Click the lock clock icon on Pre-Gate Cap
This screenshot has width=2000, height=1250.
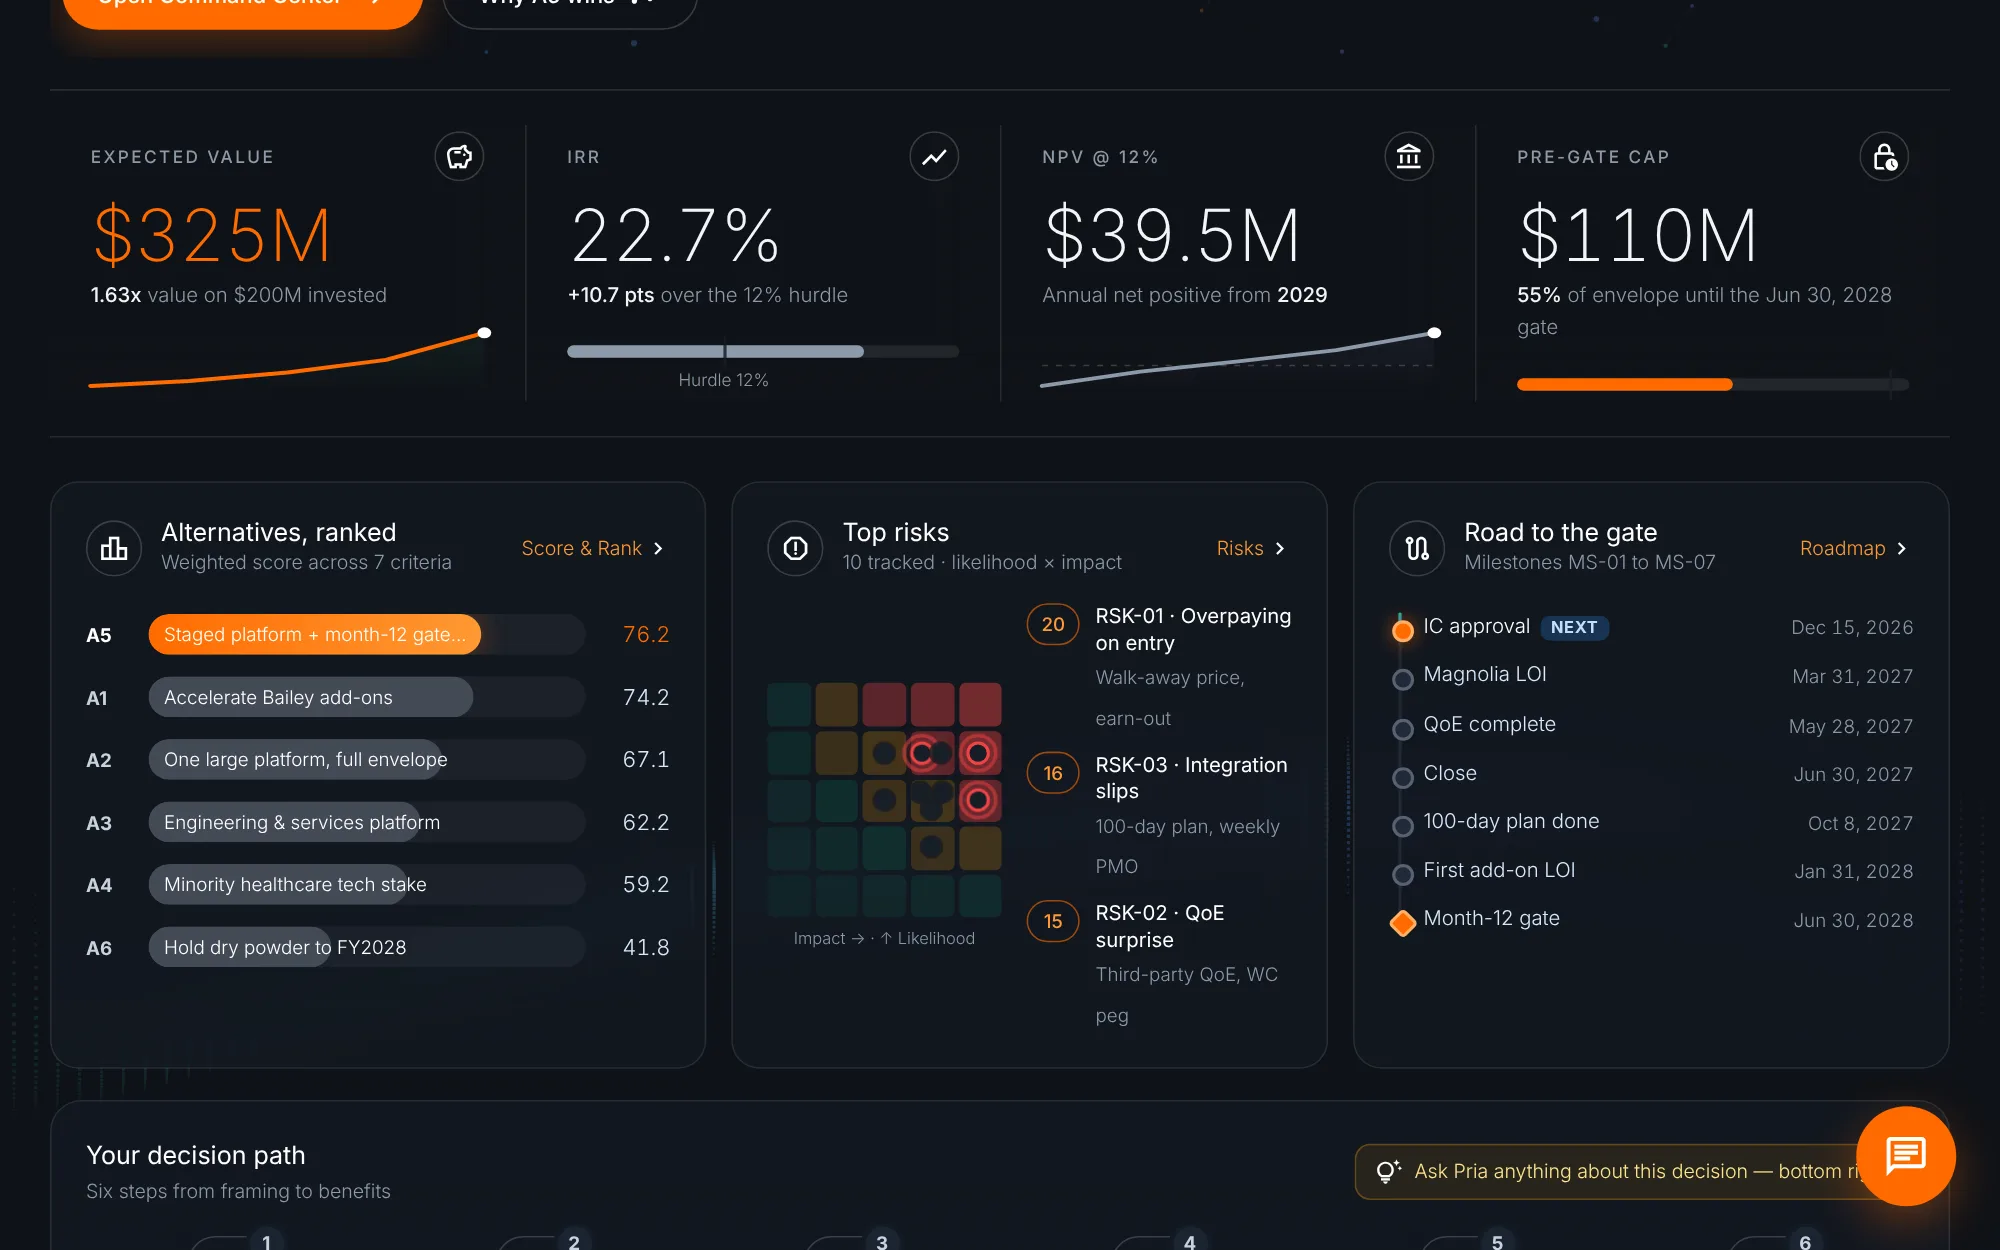pos(1884,157)
